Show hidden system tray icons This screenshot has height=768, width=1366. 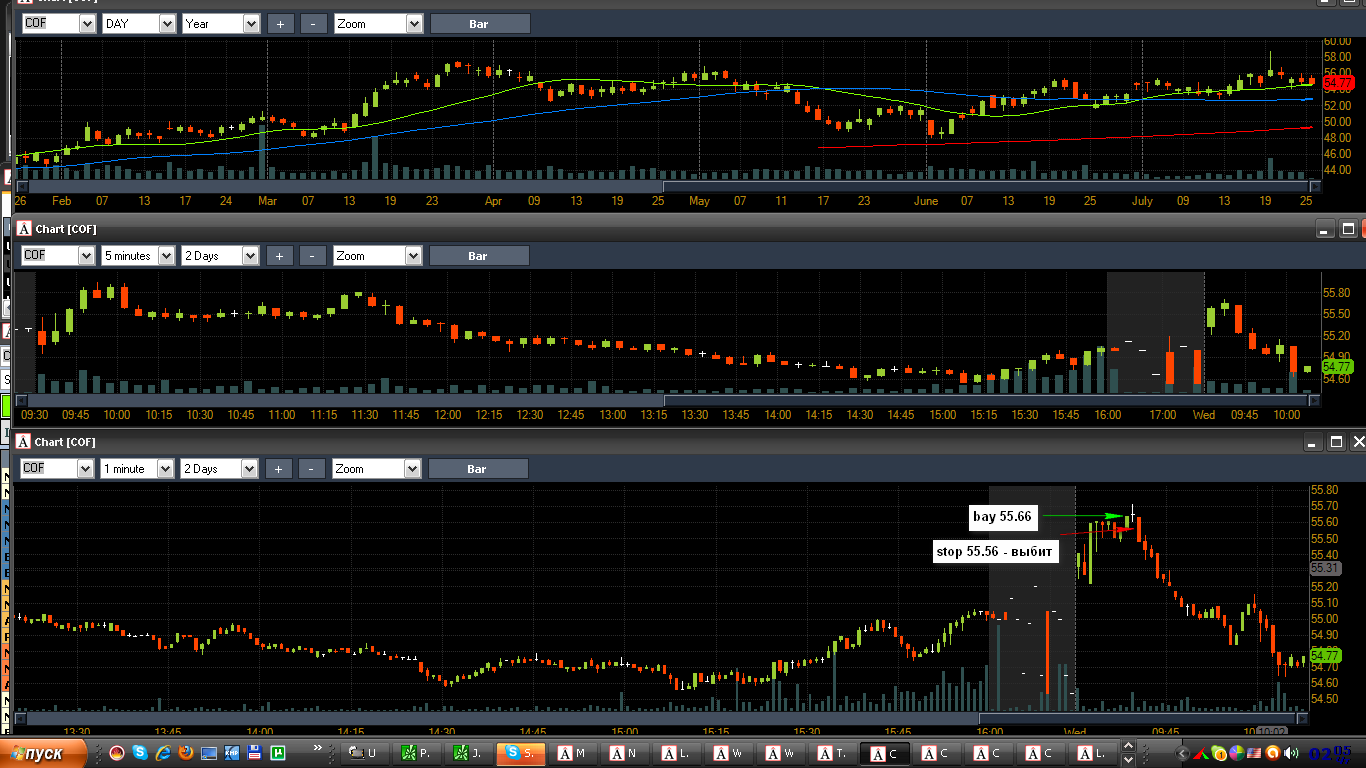pos(1181,753)
